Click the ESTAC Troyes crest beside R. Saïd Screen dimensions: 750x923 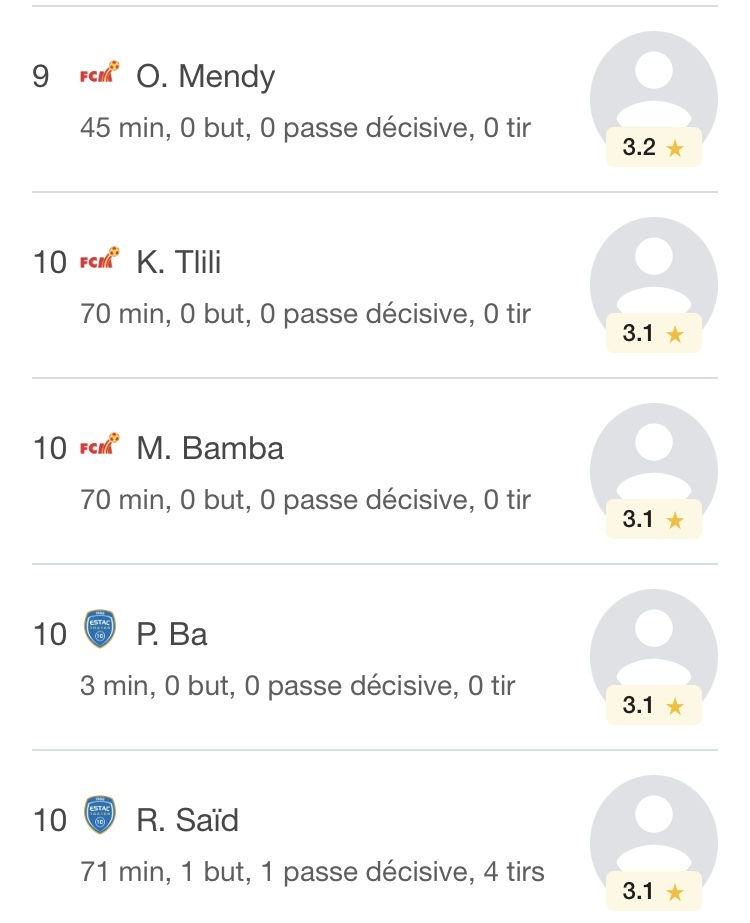99,815
